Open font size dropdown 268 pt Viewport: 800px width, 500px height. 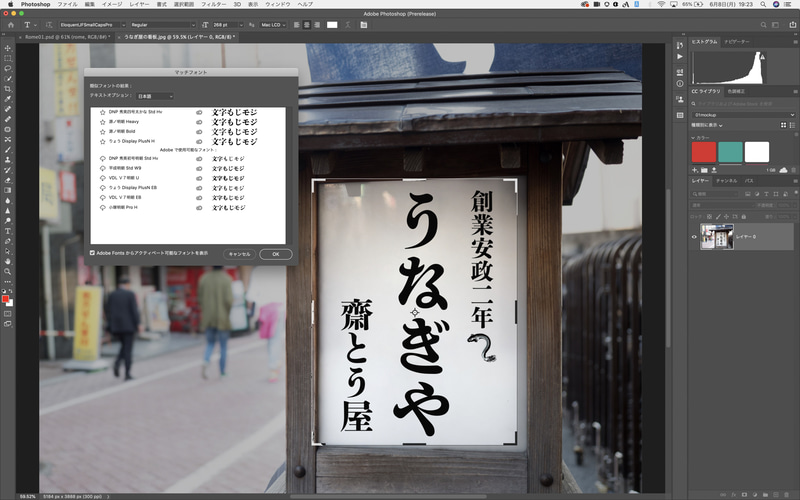click(228, 24)
